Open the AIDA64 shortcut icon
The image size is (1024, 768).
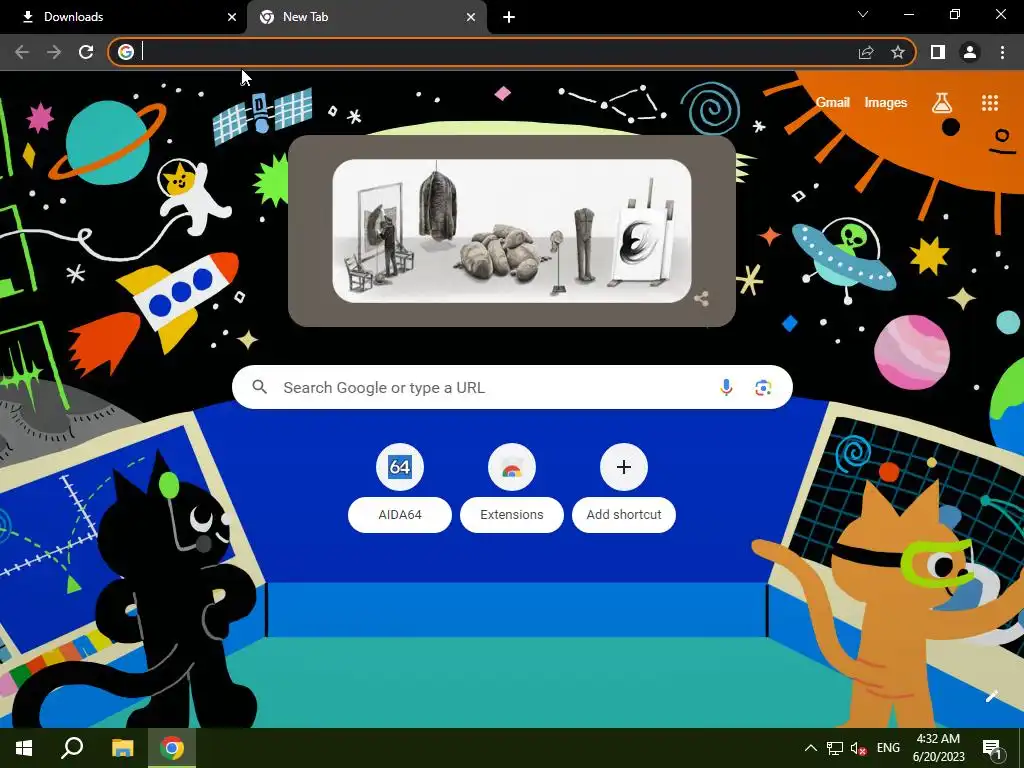coord(400,467)
